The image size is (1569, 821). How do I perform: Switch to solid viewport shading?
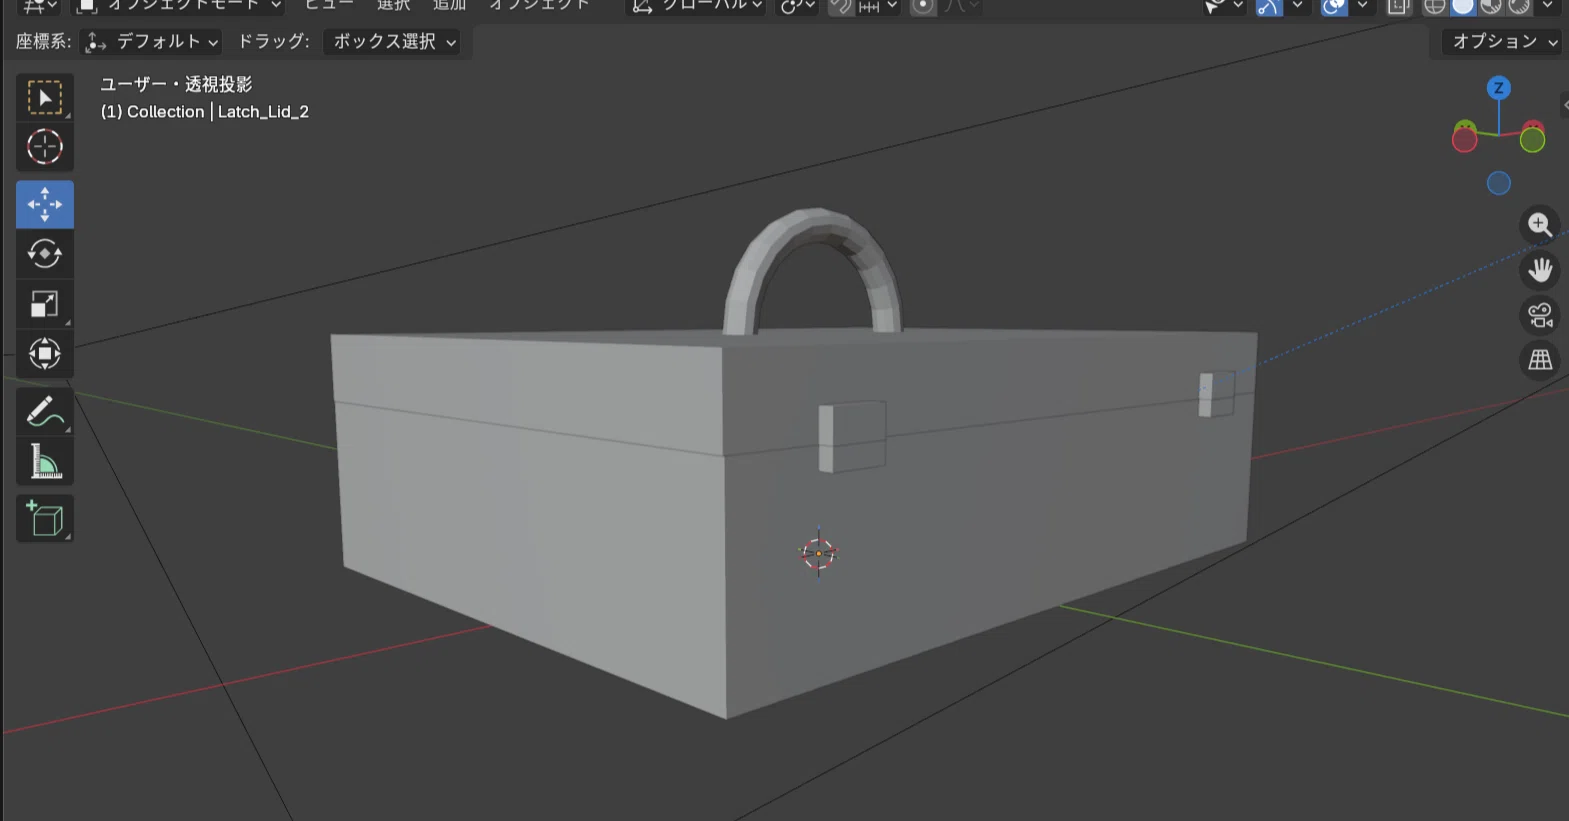point(1463,6)
